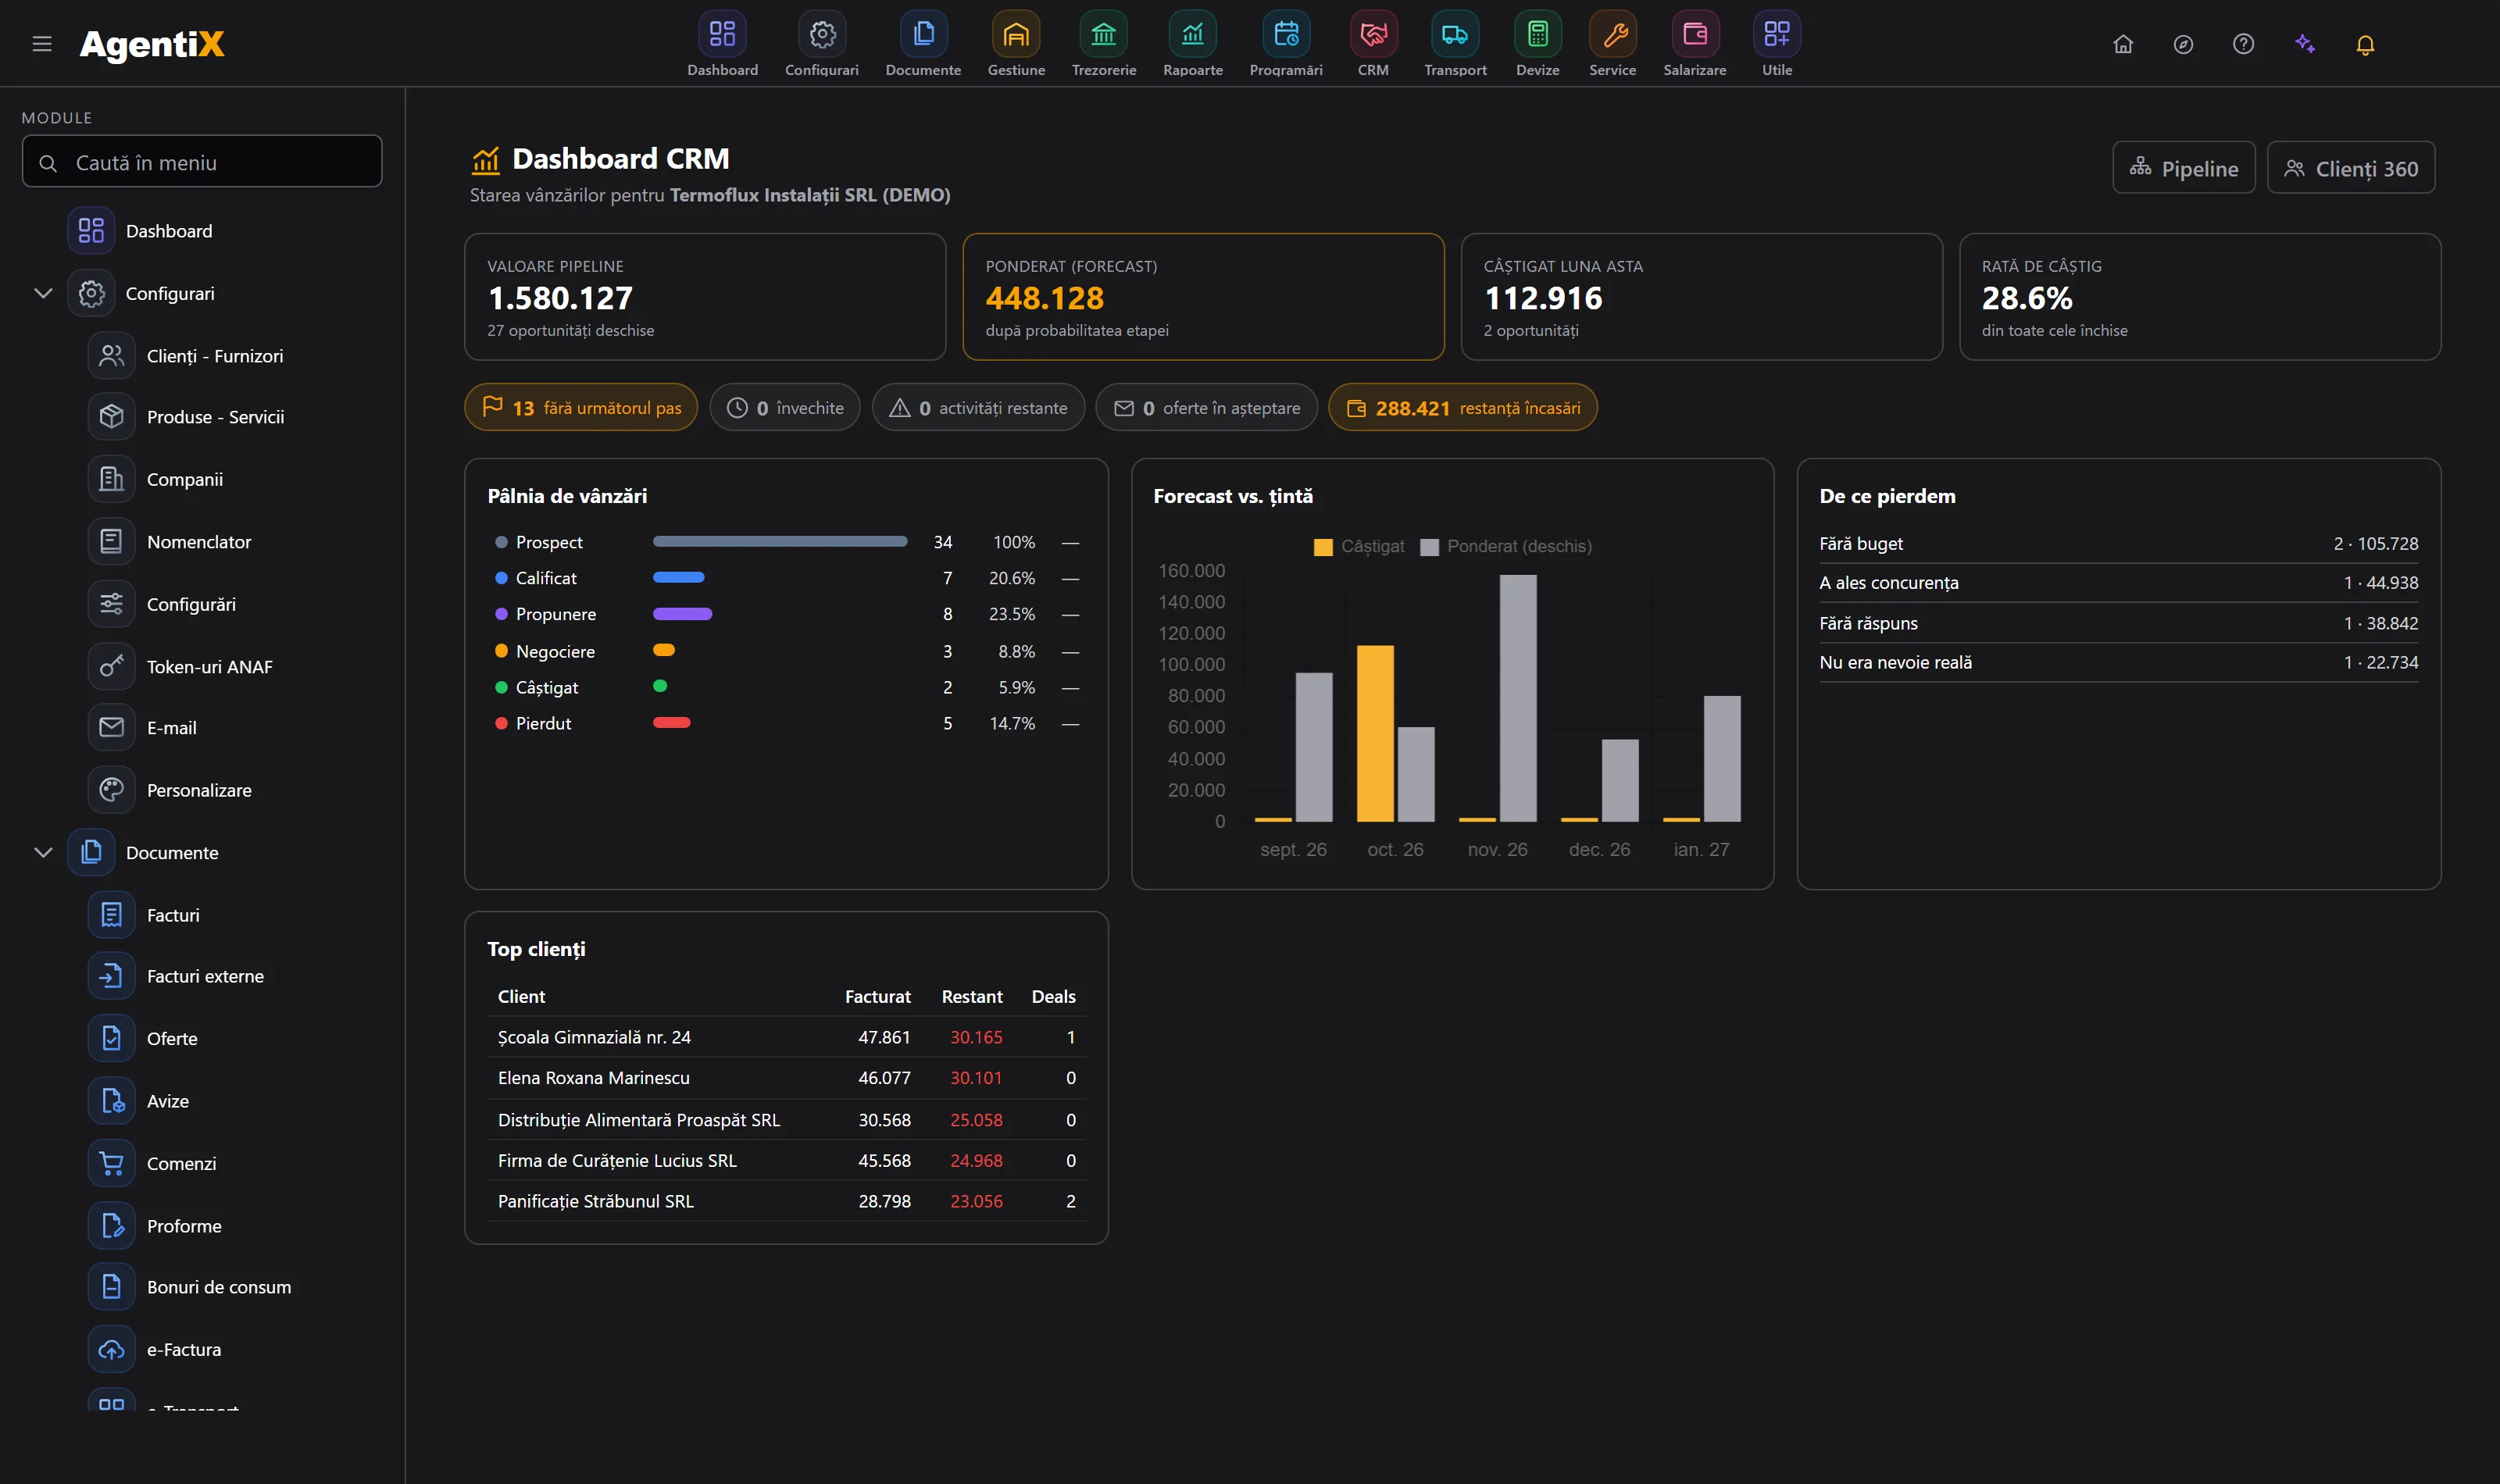
Task: Open Facturi externe sidebar item
Action: 205,976
